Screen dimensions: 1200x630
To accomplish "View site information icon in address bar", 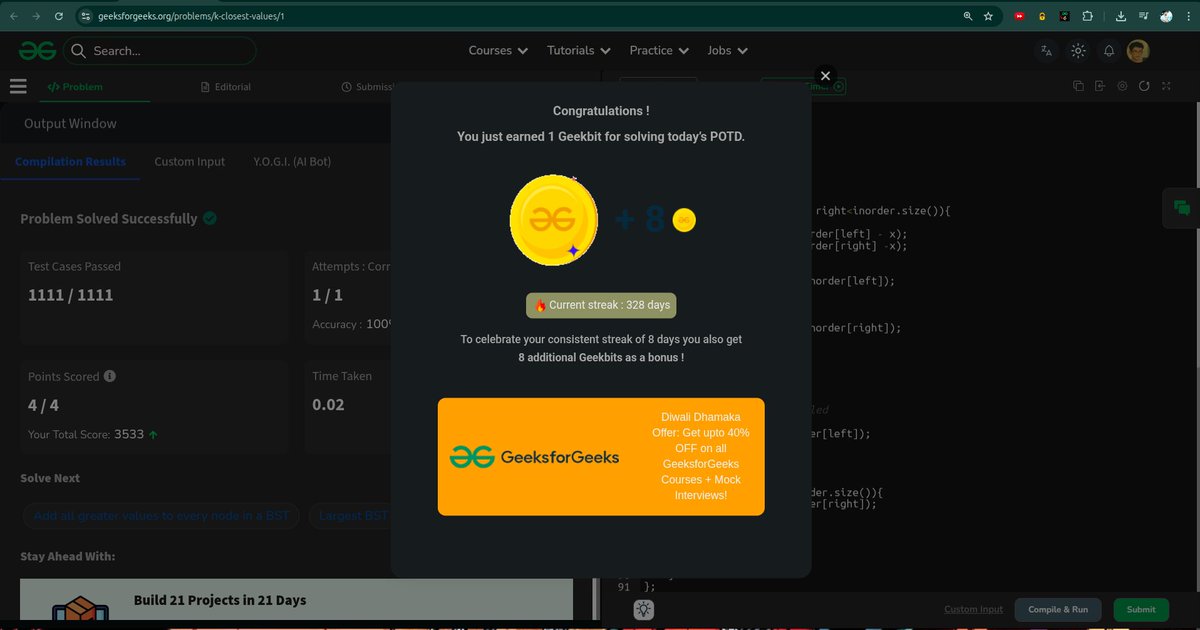I will [85, 16].
